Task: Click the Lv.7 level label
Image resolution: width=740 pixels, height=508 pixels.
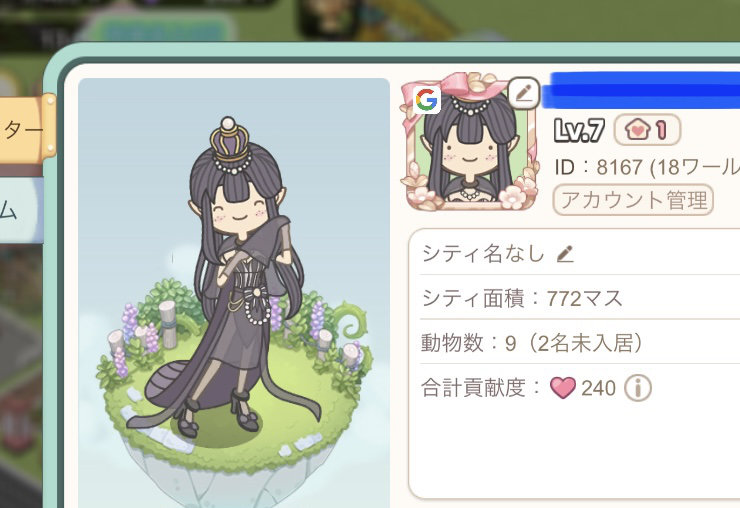Action: pyautogui.click(x=579, y=130)
